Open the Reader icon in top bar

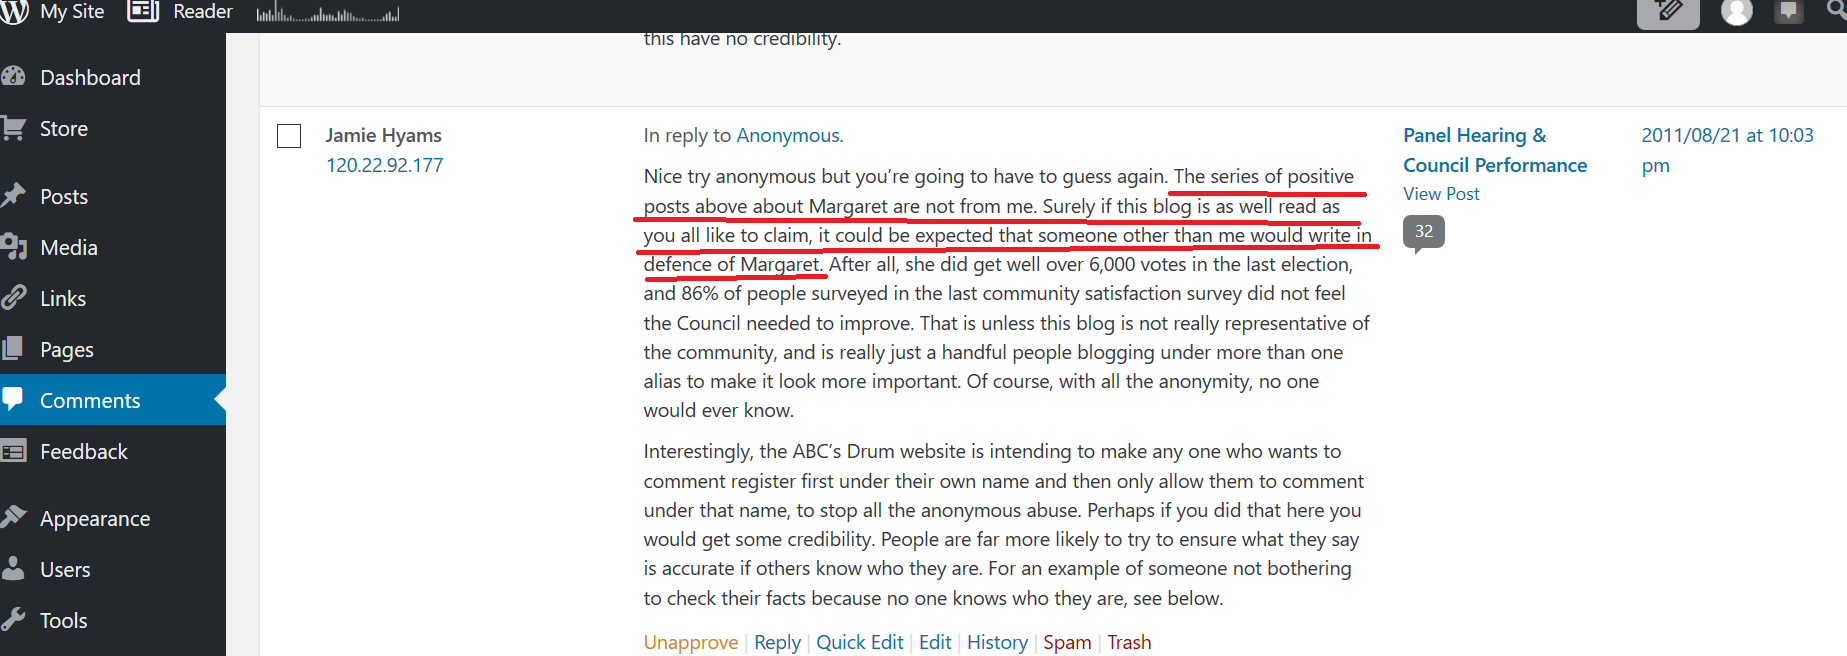(143, 12)
